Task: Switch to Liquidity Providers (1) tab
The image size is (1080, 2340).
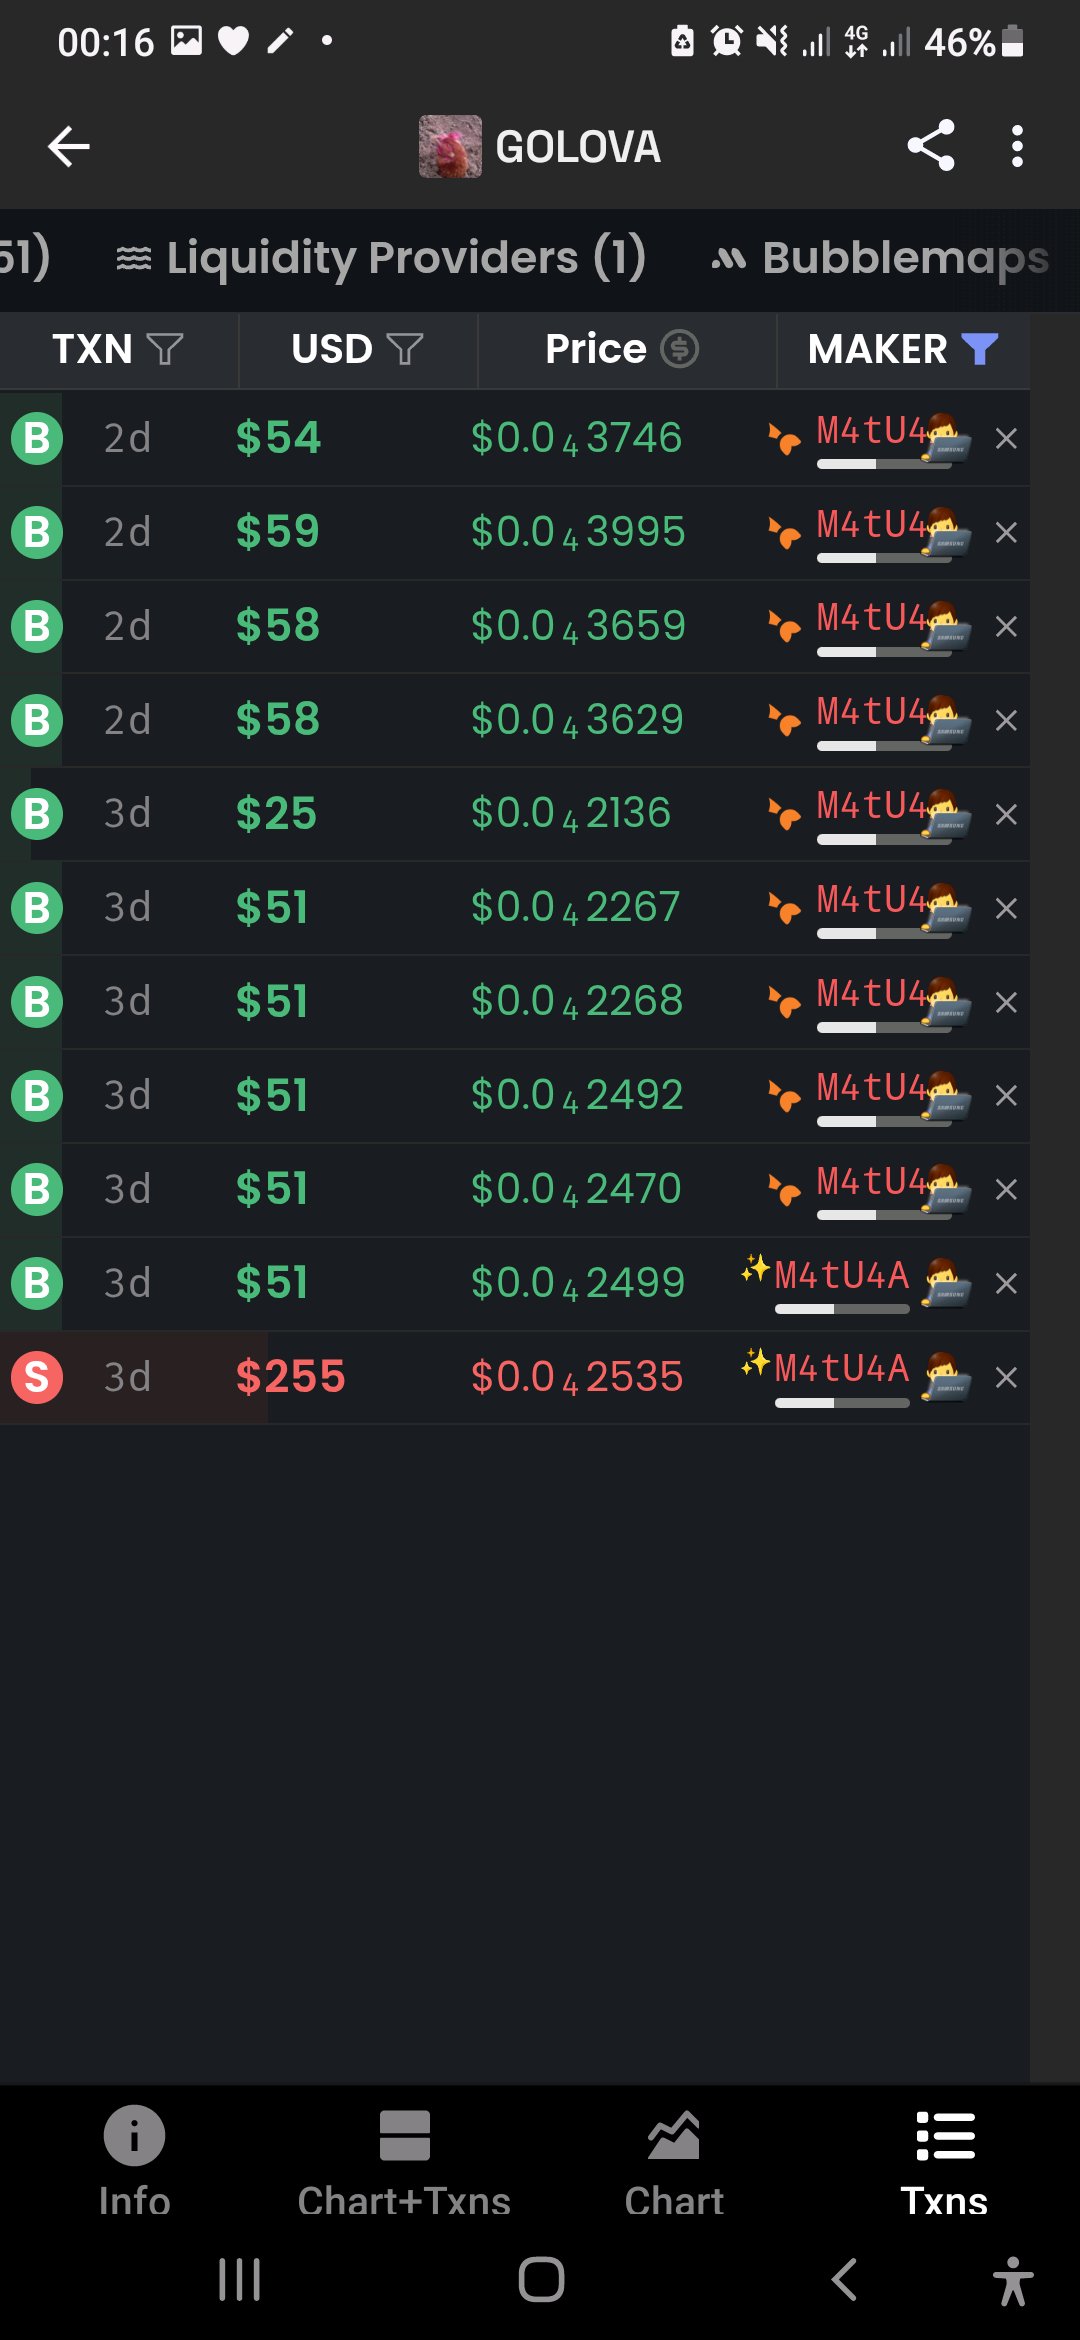Action: (x=381, y=258)
